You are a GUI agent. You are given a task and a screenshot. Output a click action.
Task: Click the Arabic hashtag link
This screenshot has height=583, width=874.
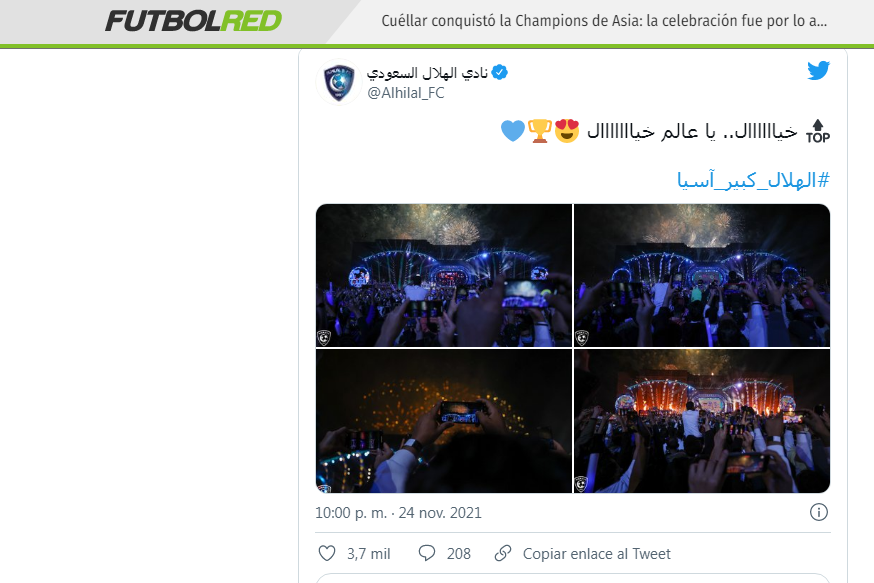[753, 181]
